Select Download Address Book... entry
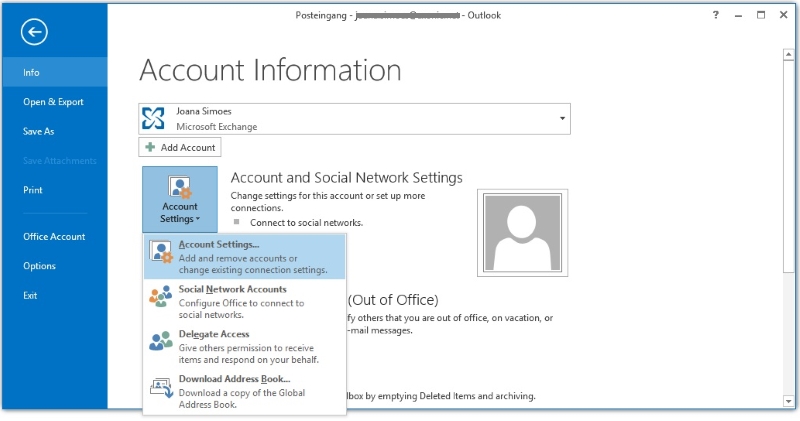This screenshot has width=800, height=421. pyautogui.click(x=244, y=391)
